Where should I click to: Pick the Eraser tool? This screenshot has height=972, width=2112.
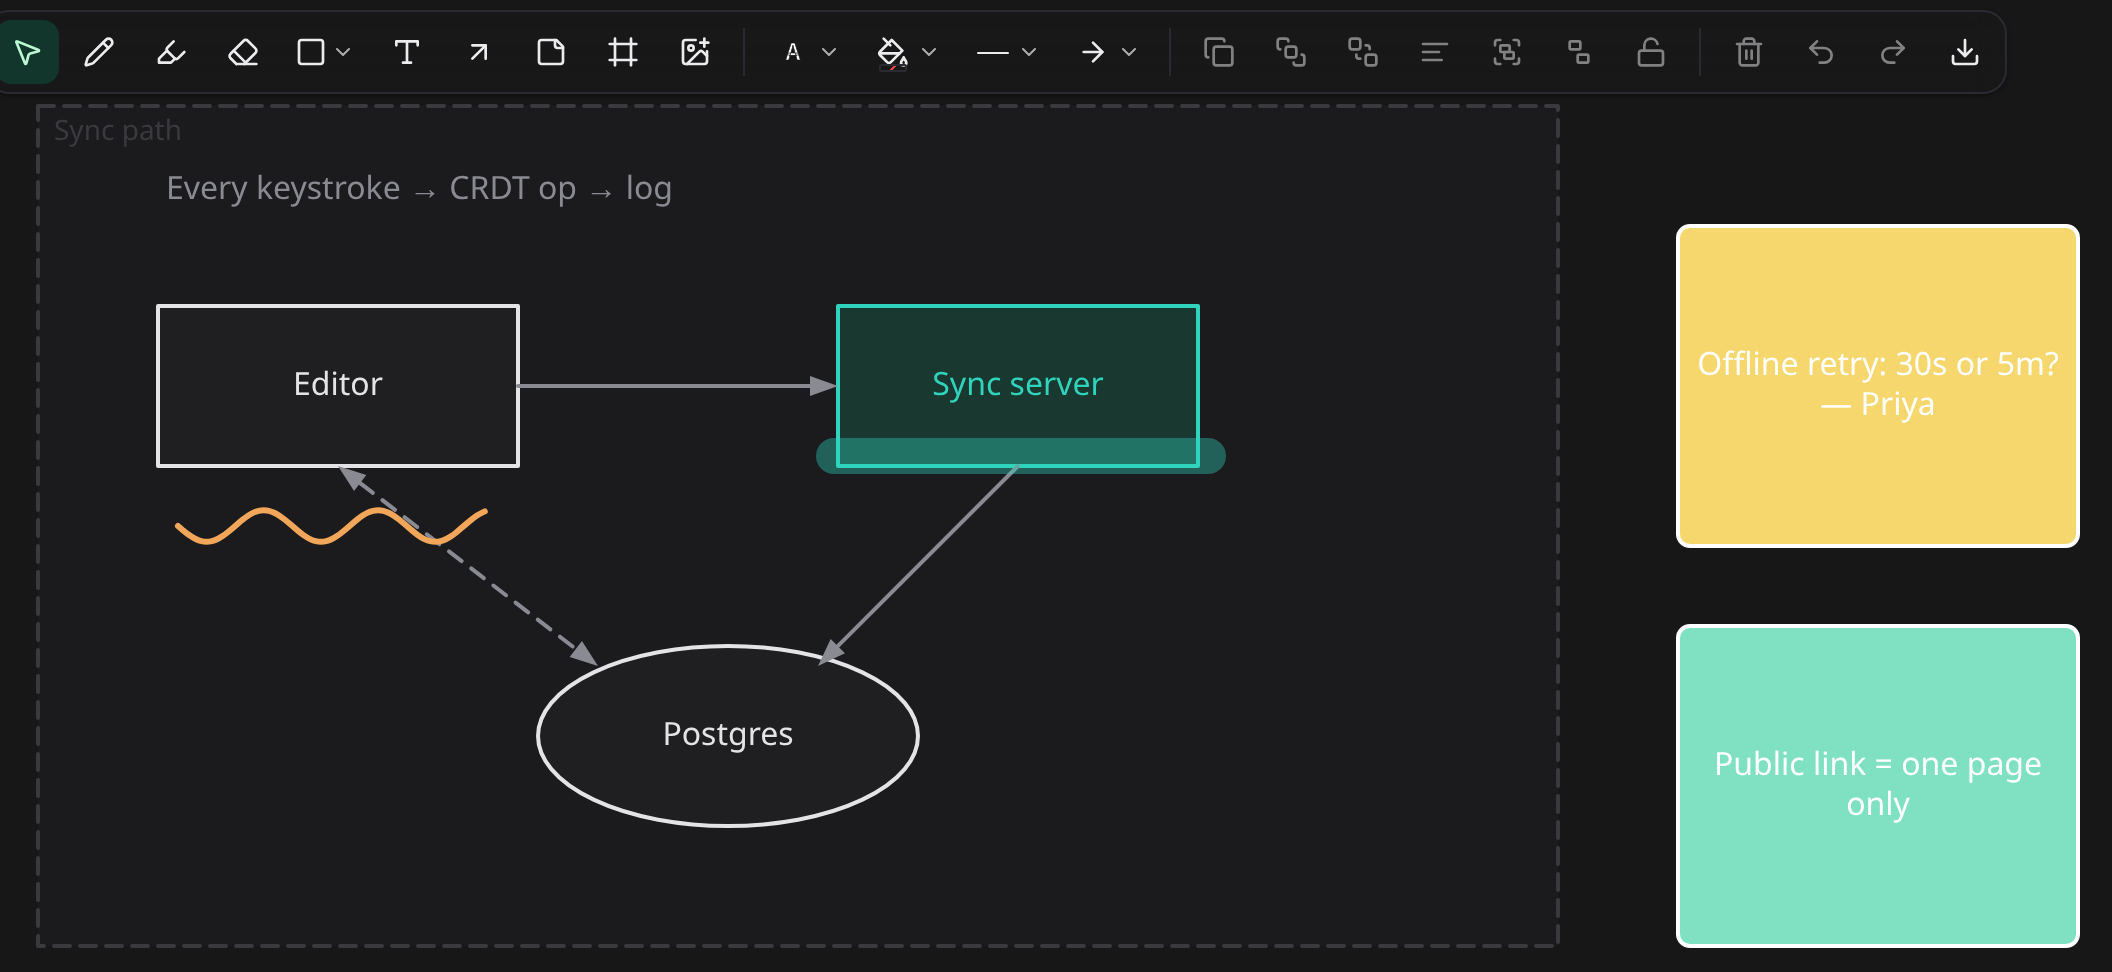(x=243, y=52)
